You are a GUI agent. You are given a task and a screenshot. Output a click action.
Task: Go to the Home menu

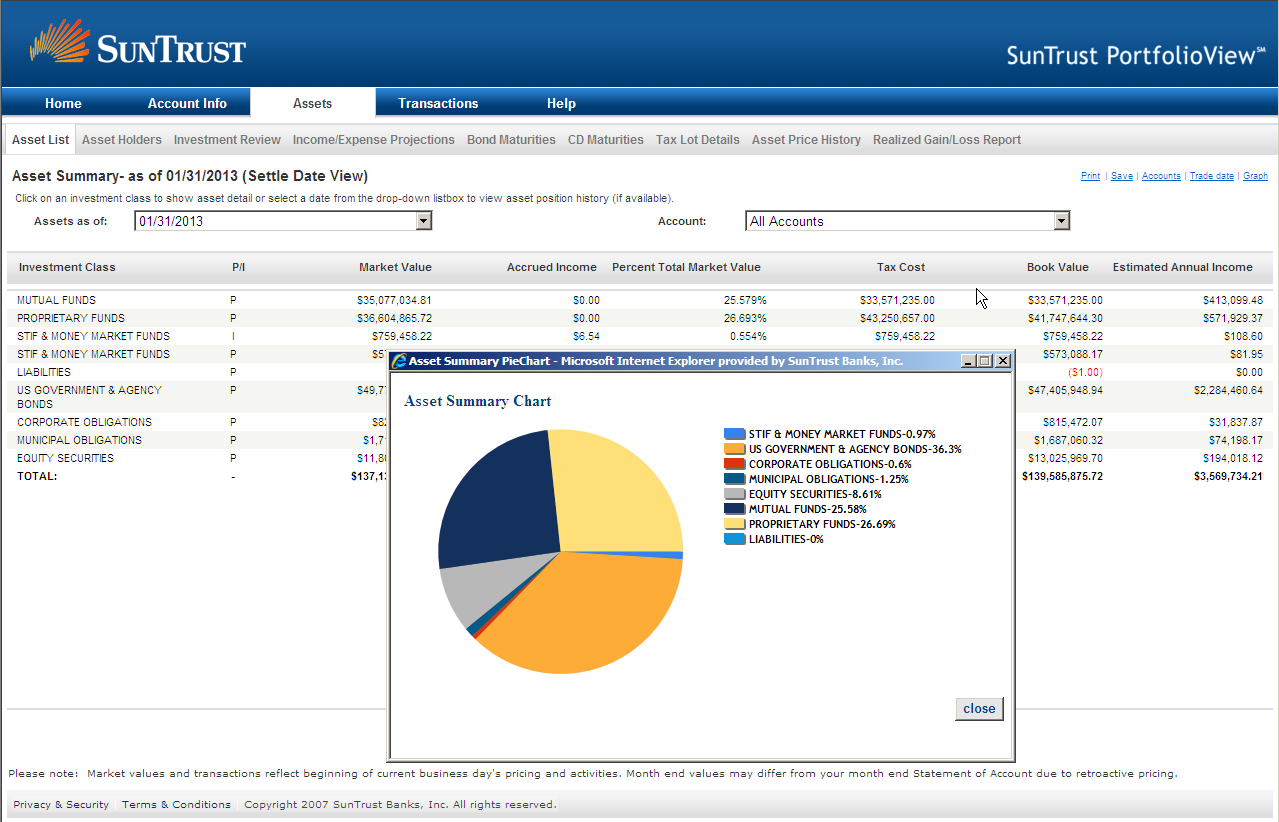click(63, 103)
